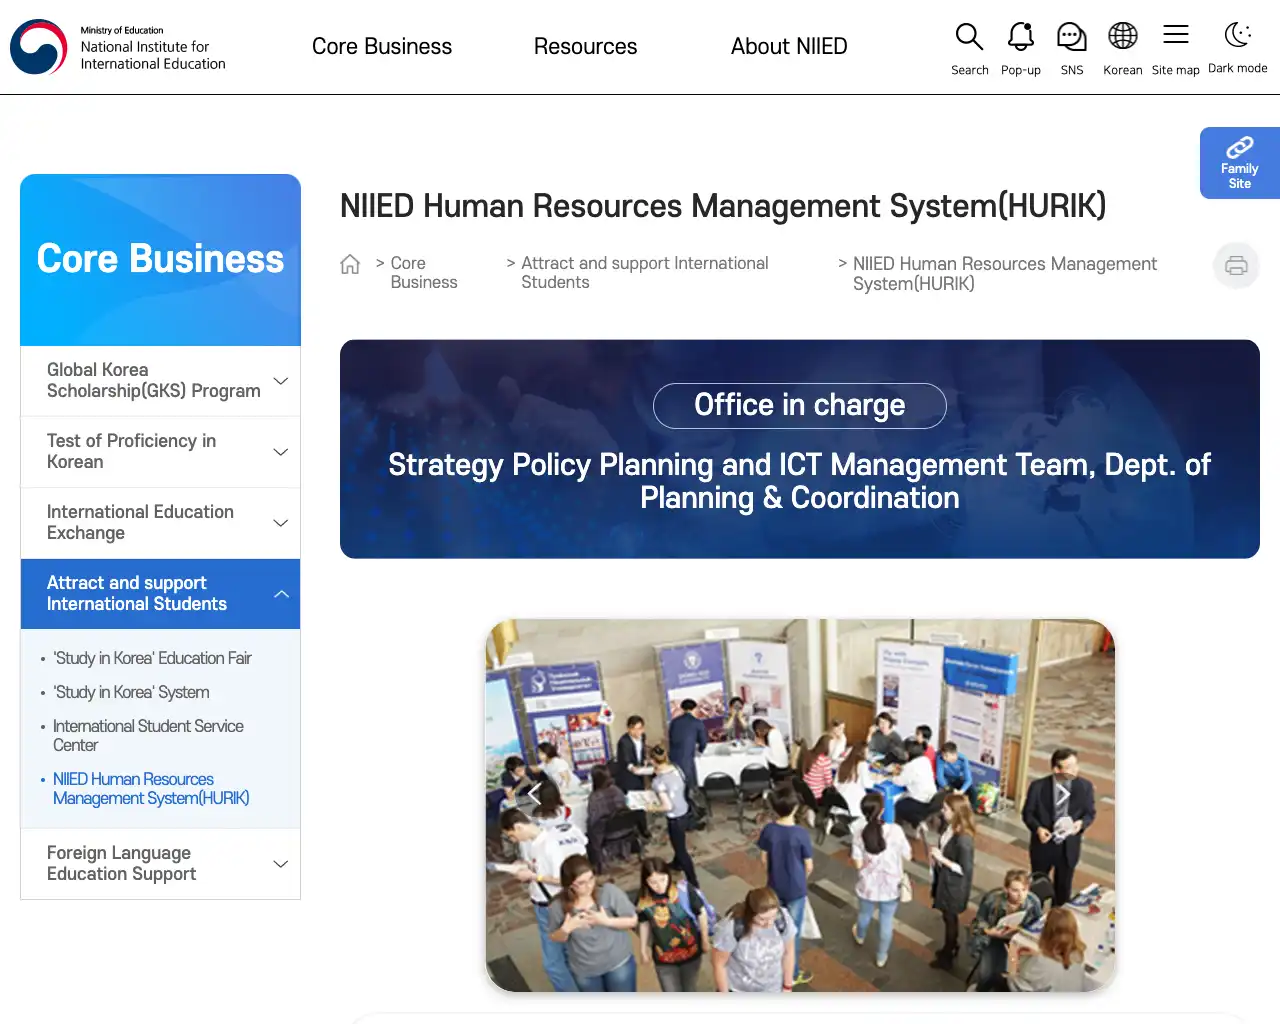
Task: Expand International Education Exchange section
Action: [x=160, y=523]
